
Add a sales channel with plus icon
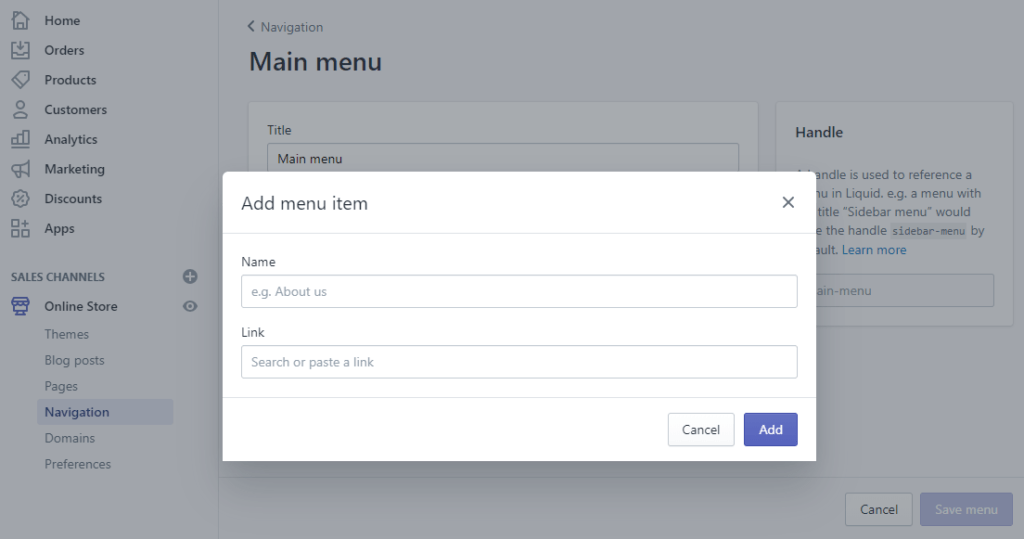pyautogui.click(x=190, y=277)
